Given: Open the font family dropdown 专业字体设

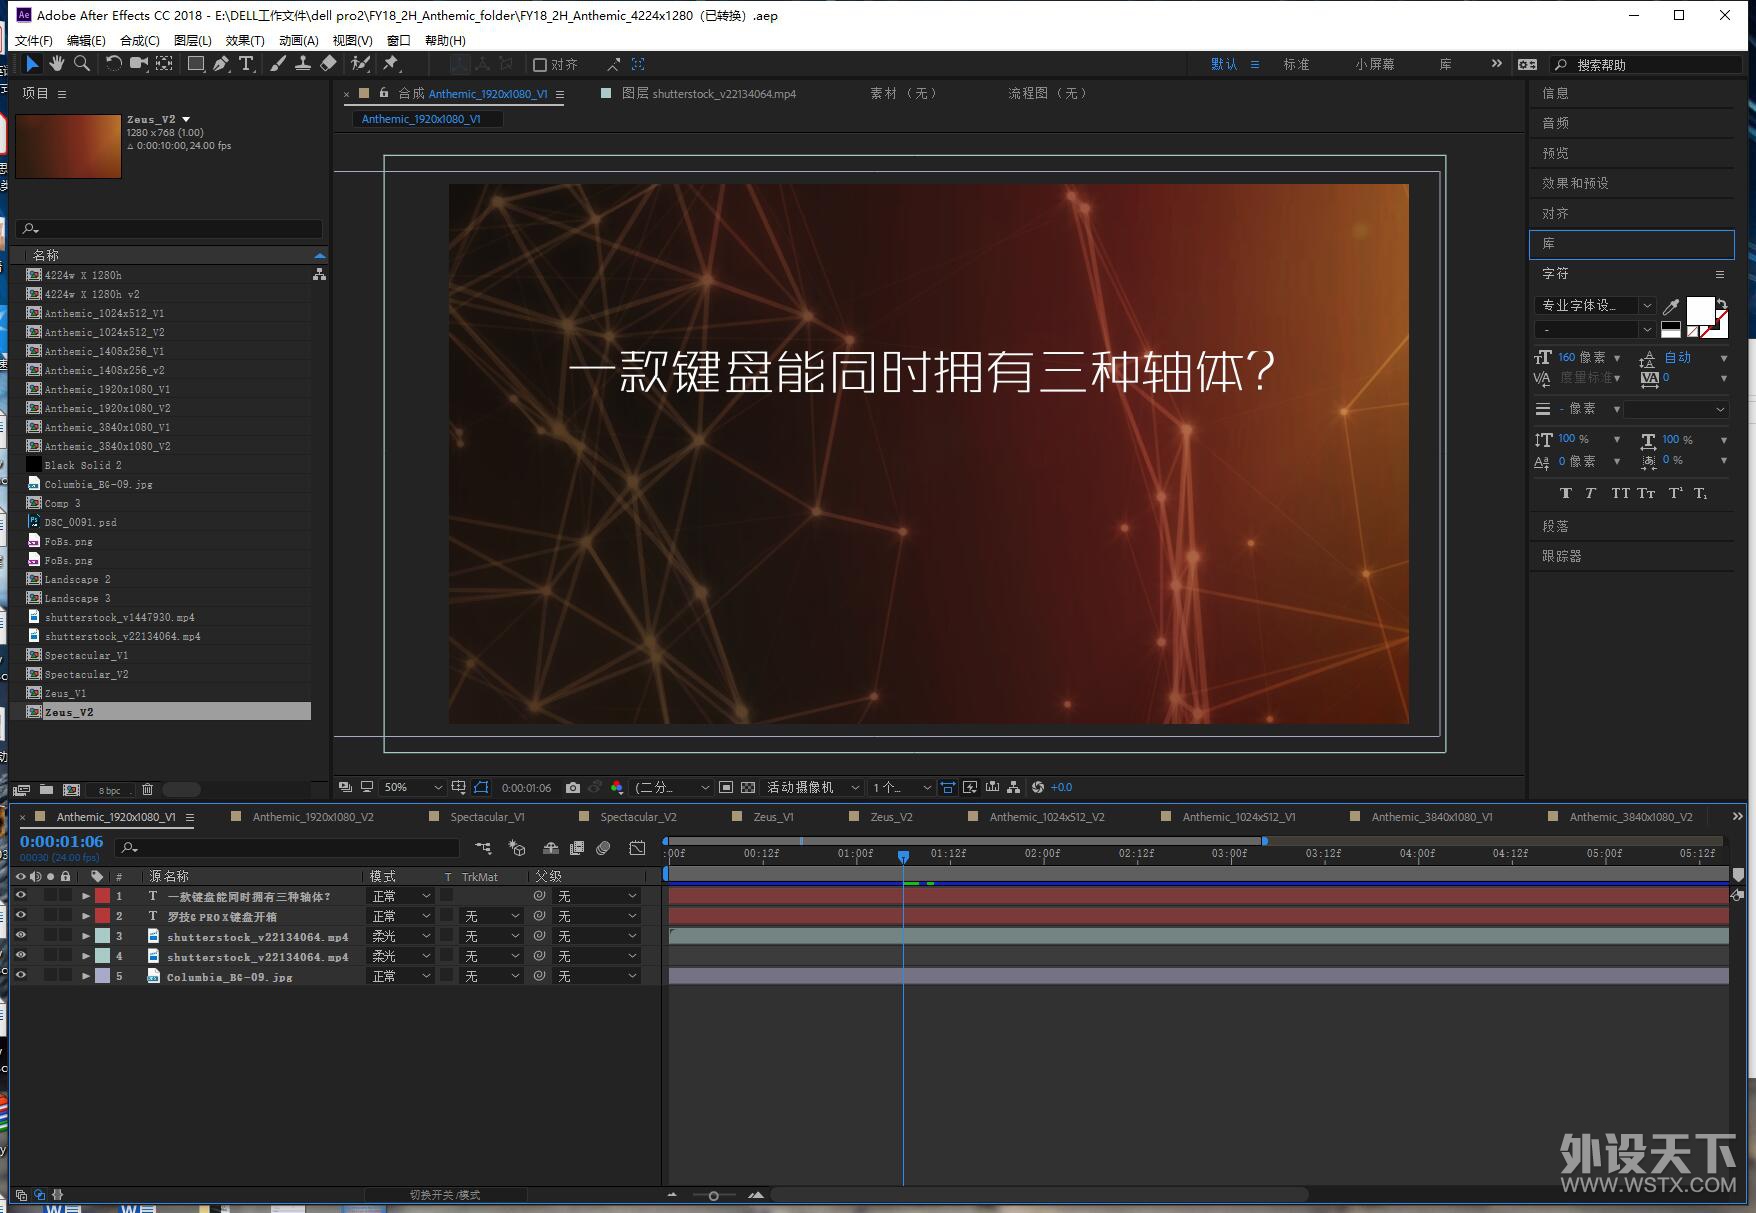Looking at the screenshot, I should 1595,305.
